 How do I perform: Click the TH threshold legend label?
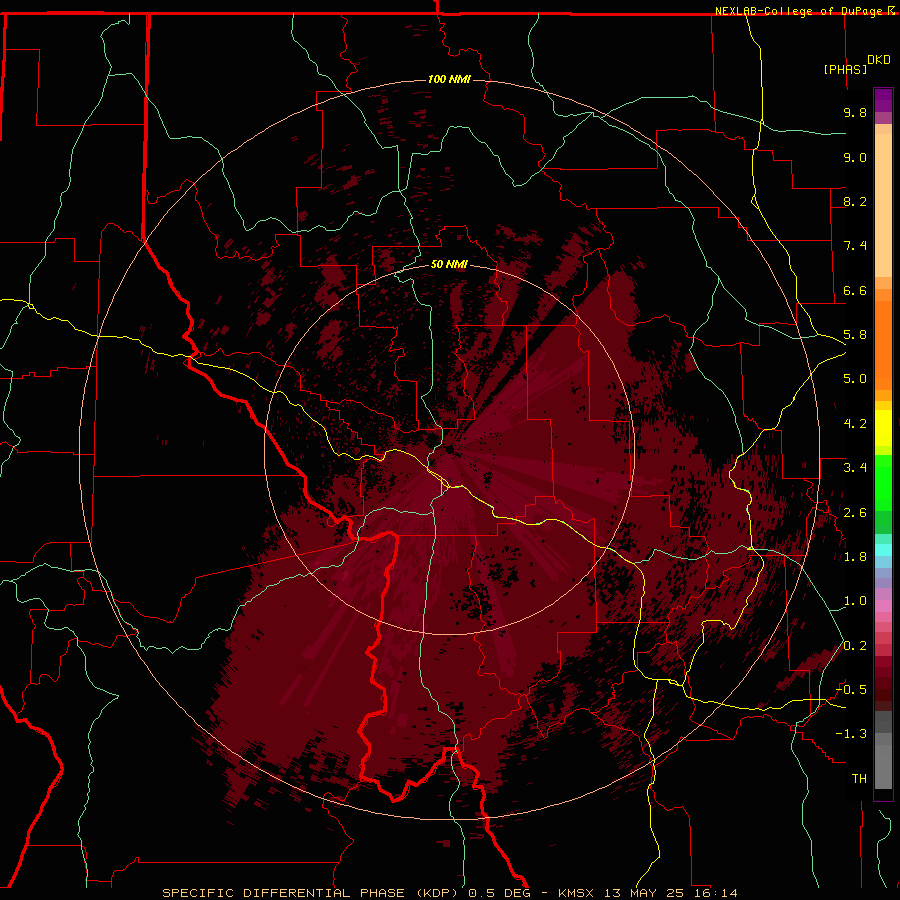tap(859, 779)
